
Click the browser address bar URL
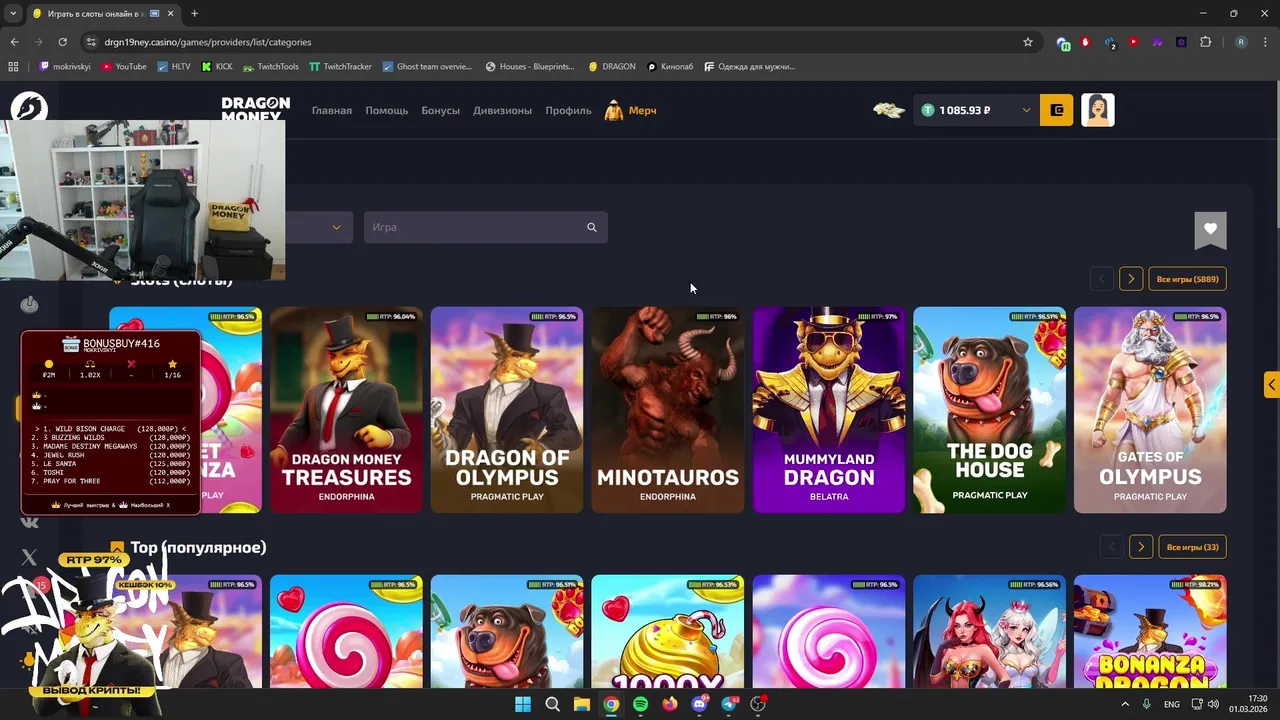208,42
